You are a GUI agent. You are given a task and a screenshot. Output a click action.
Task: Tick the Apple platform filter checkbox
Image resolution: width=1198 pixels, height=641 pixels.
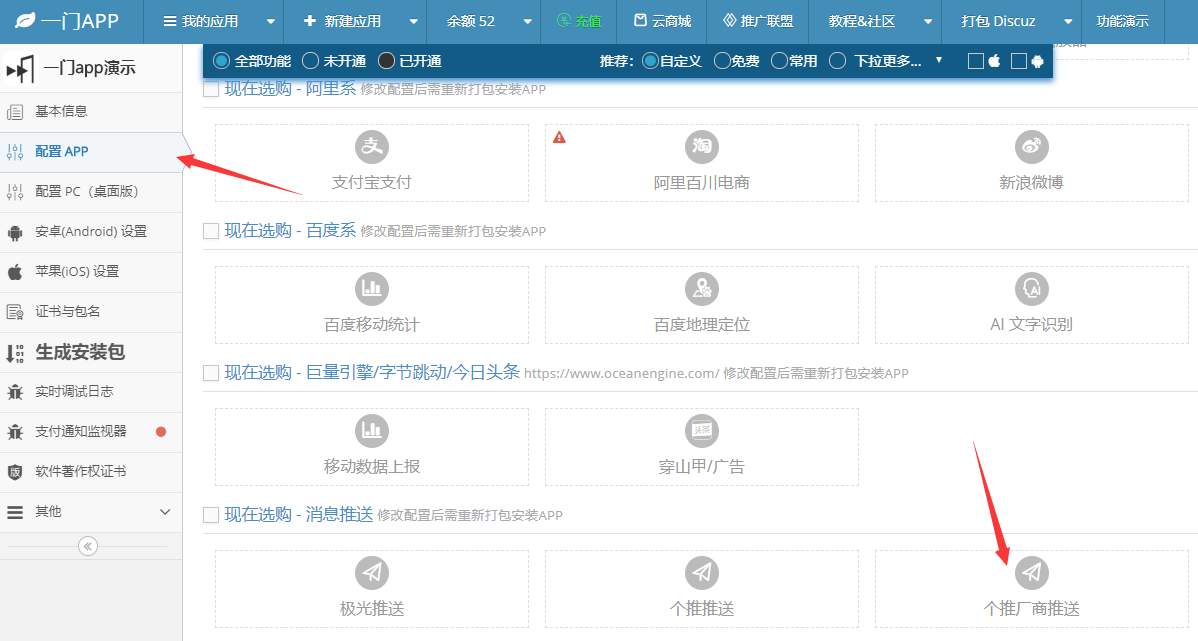pos(976,61)
